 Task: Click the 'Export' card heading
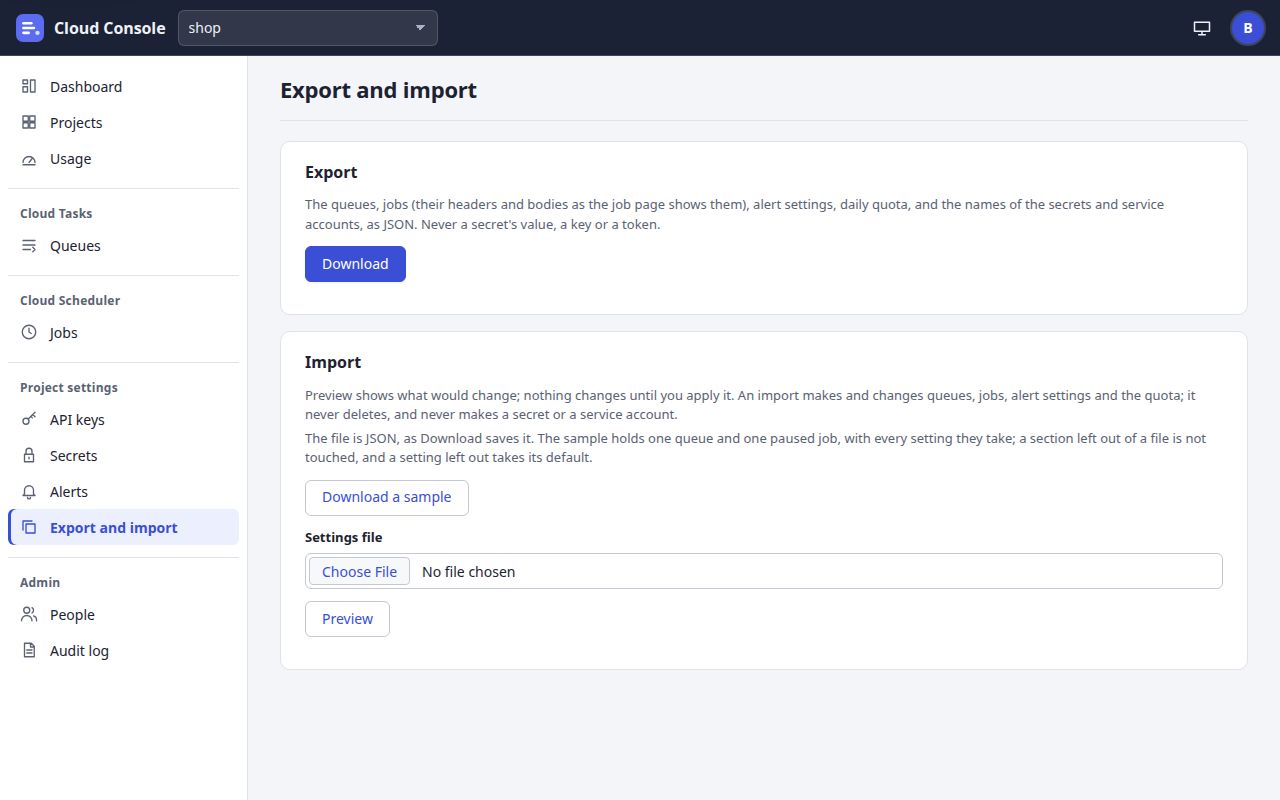(331, 172)
